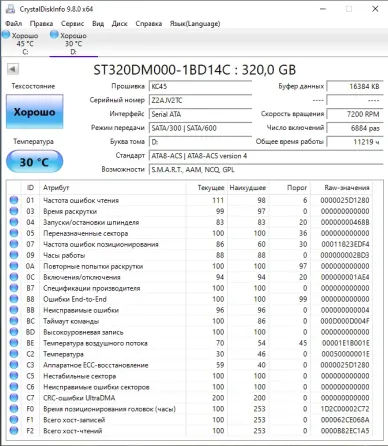Click status icon for C5 Нестабильные сектора
Viewport: 388px width, 446px height.
tap(14, 376)
